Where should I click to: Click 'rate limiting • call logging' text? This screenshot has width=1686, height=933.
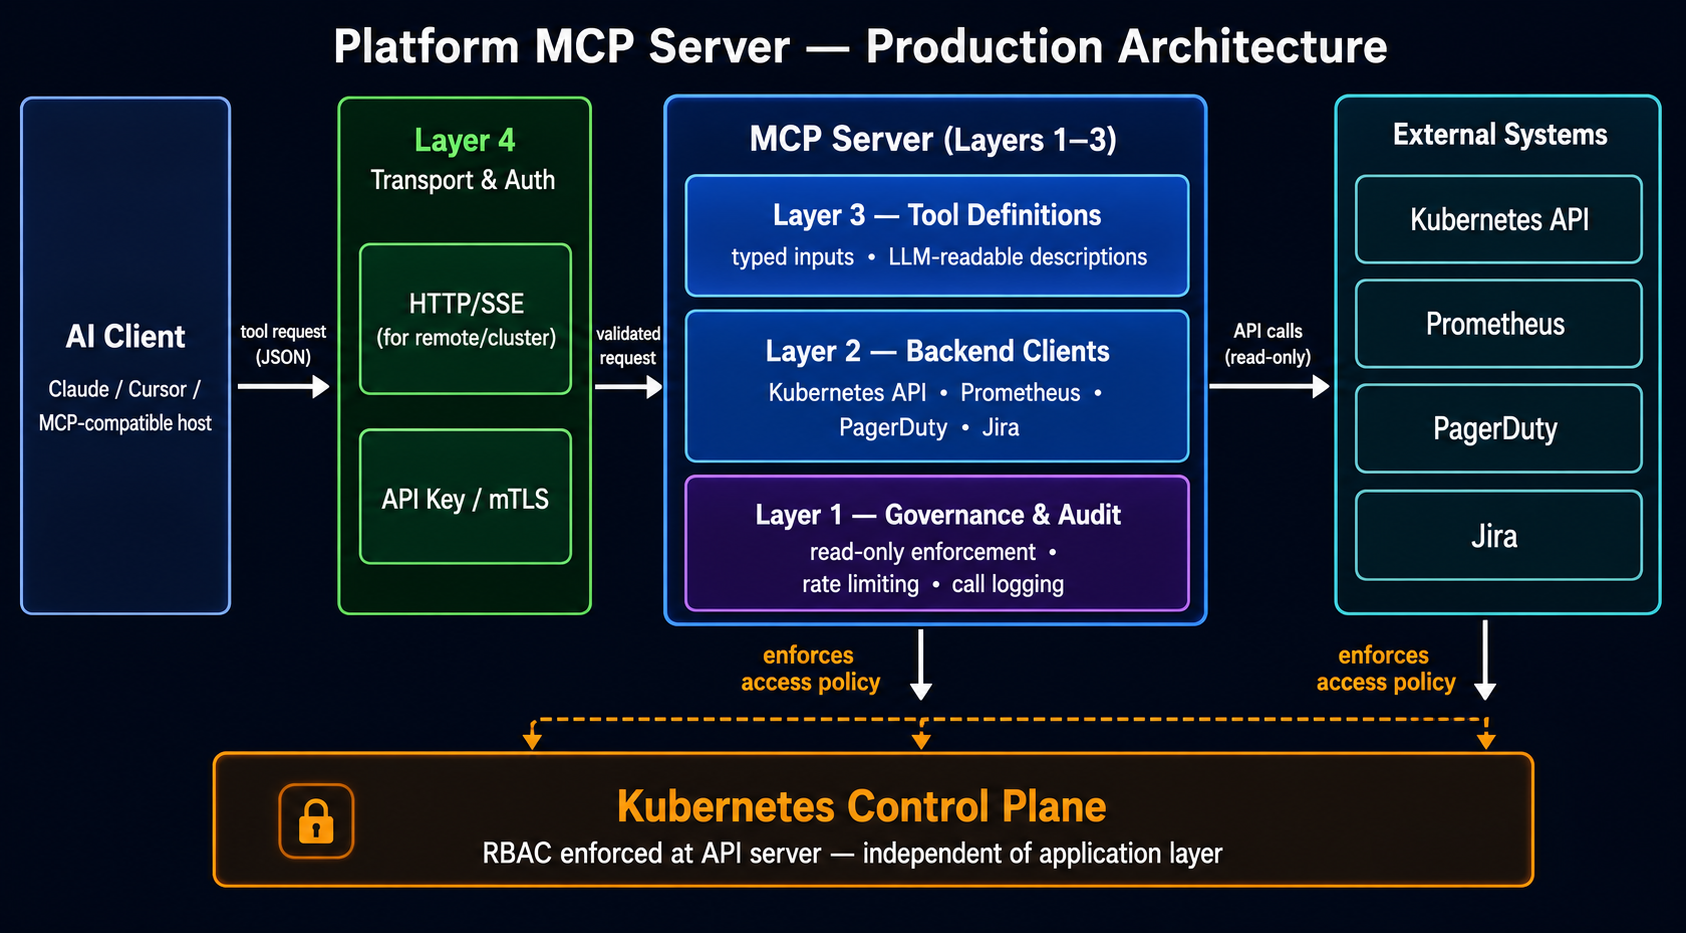[x=933, y=584]
